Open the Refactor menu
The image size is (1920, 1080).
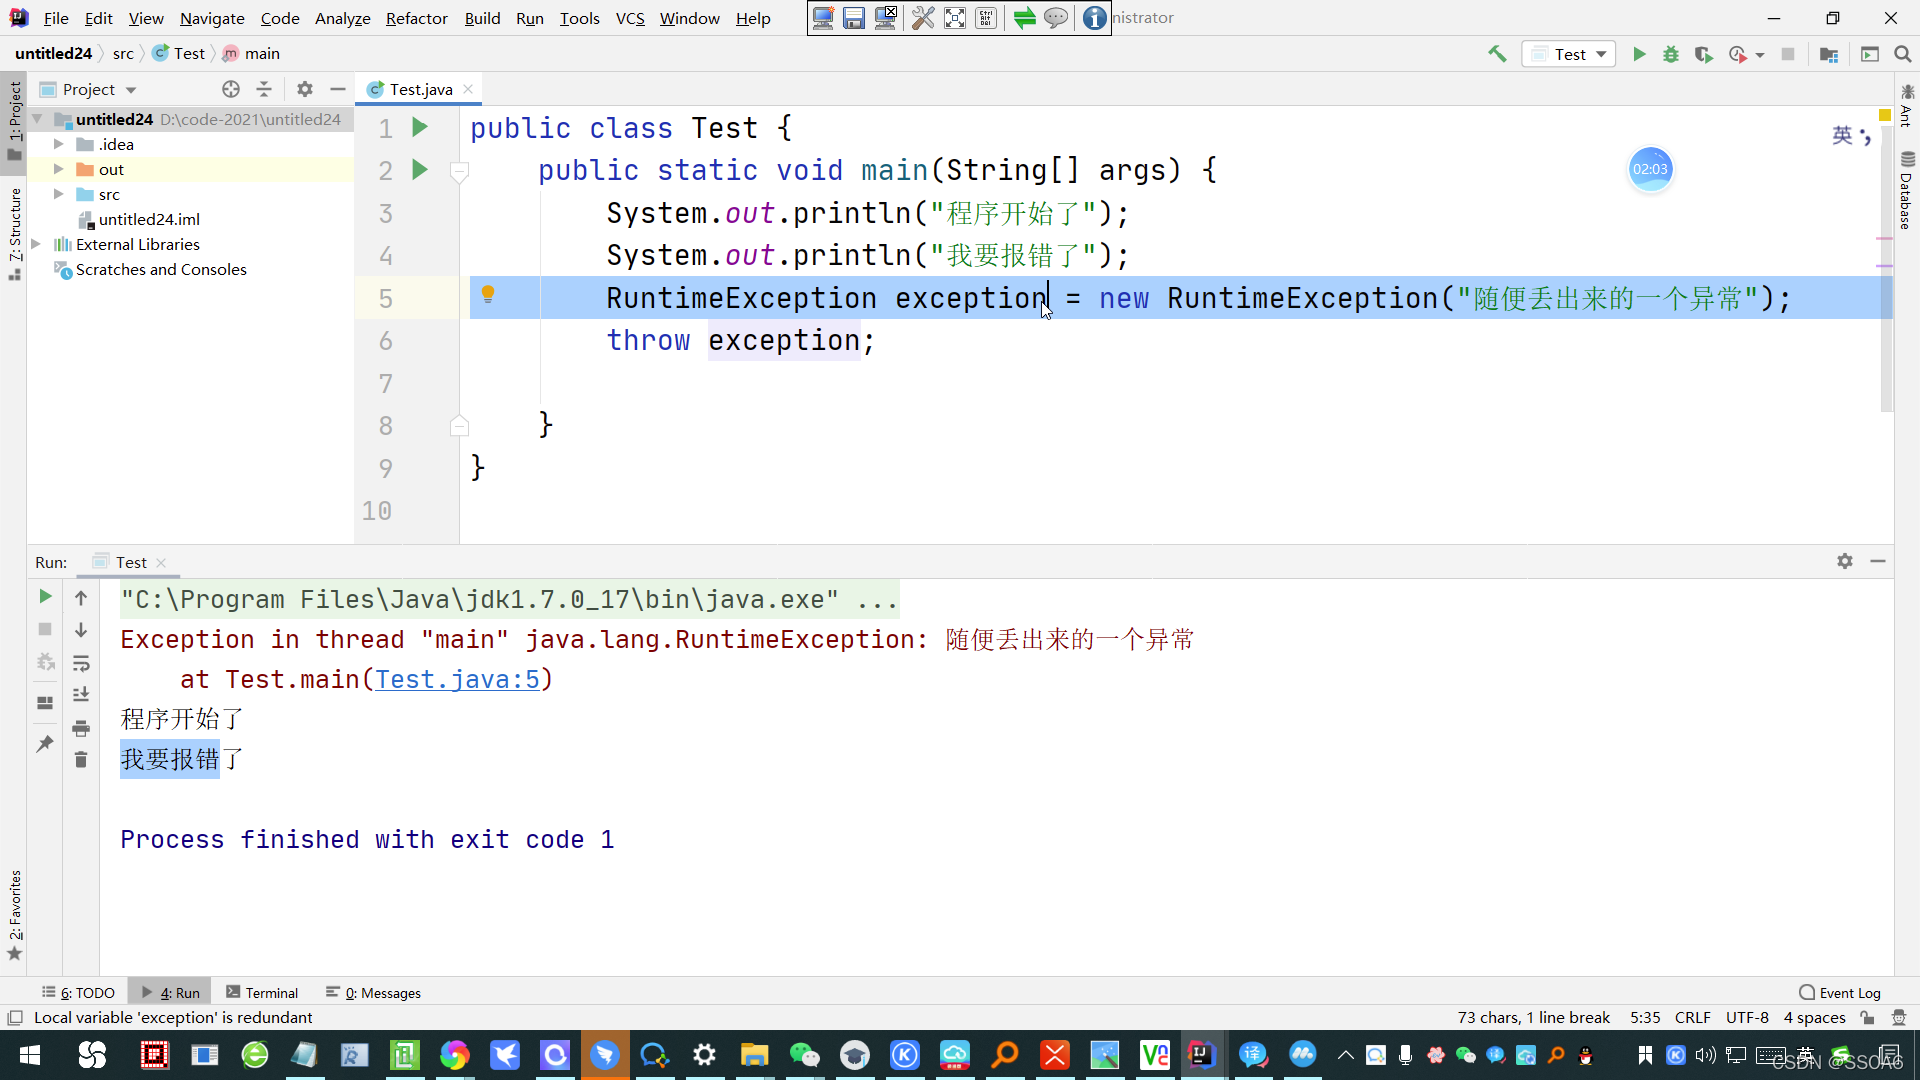(416, 18)
